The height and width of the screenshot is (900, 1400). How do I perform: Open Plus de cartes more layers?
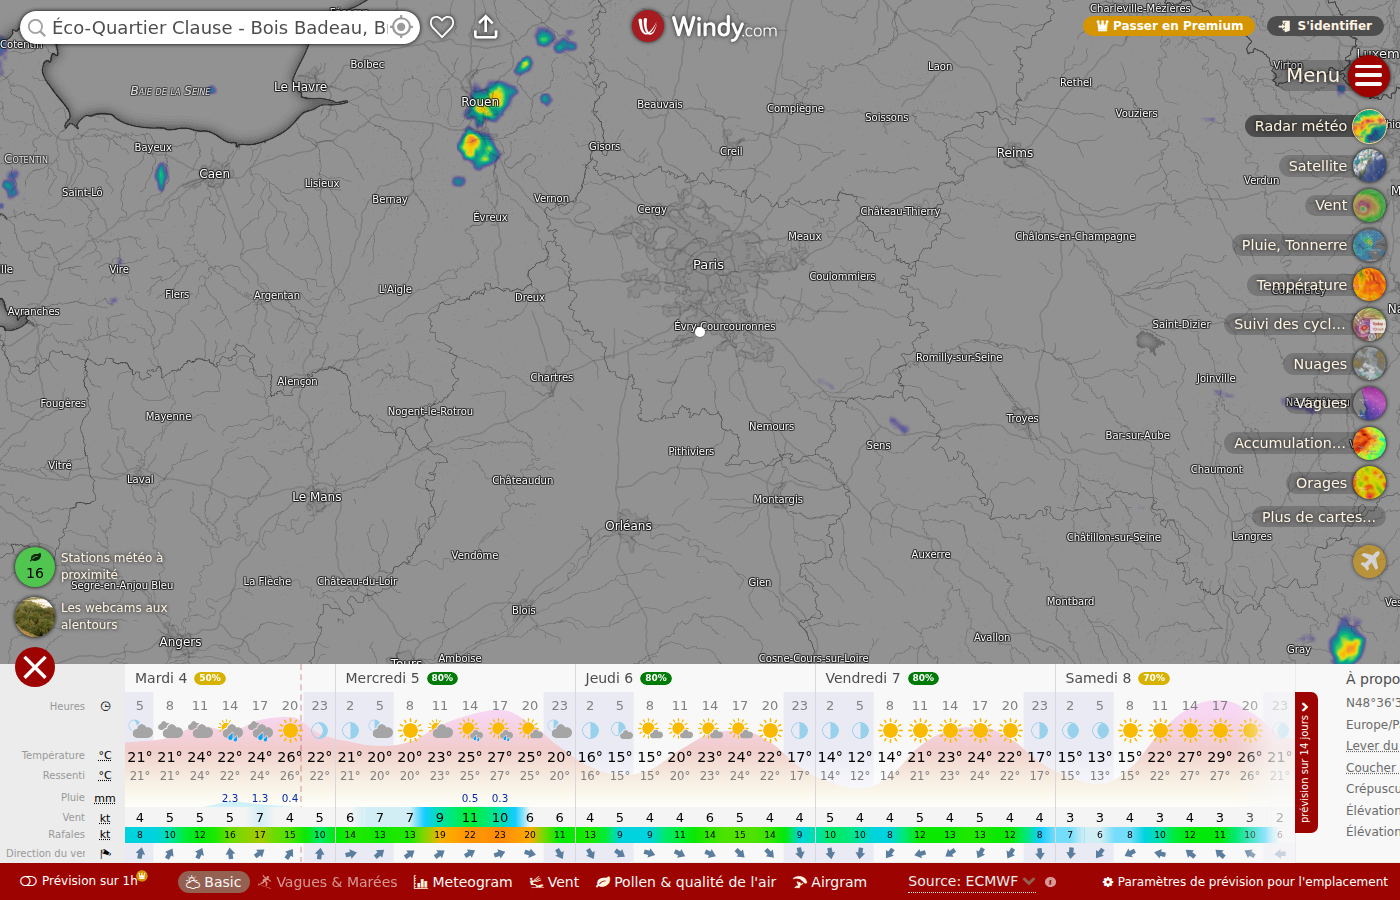click(1318, 517)
